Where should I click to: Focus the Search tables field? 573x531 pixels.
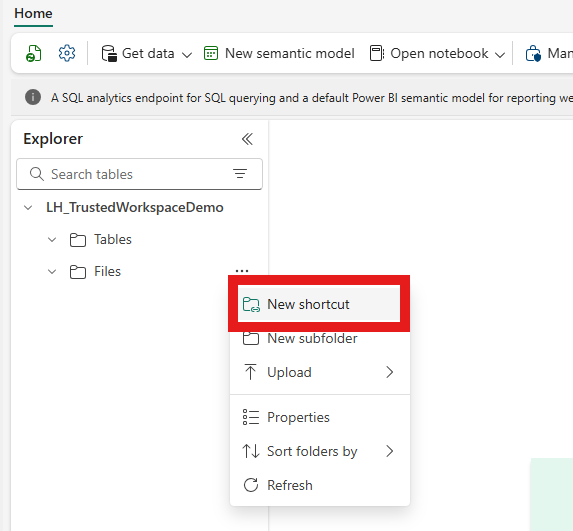(139, 174)
